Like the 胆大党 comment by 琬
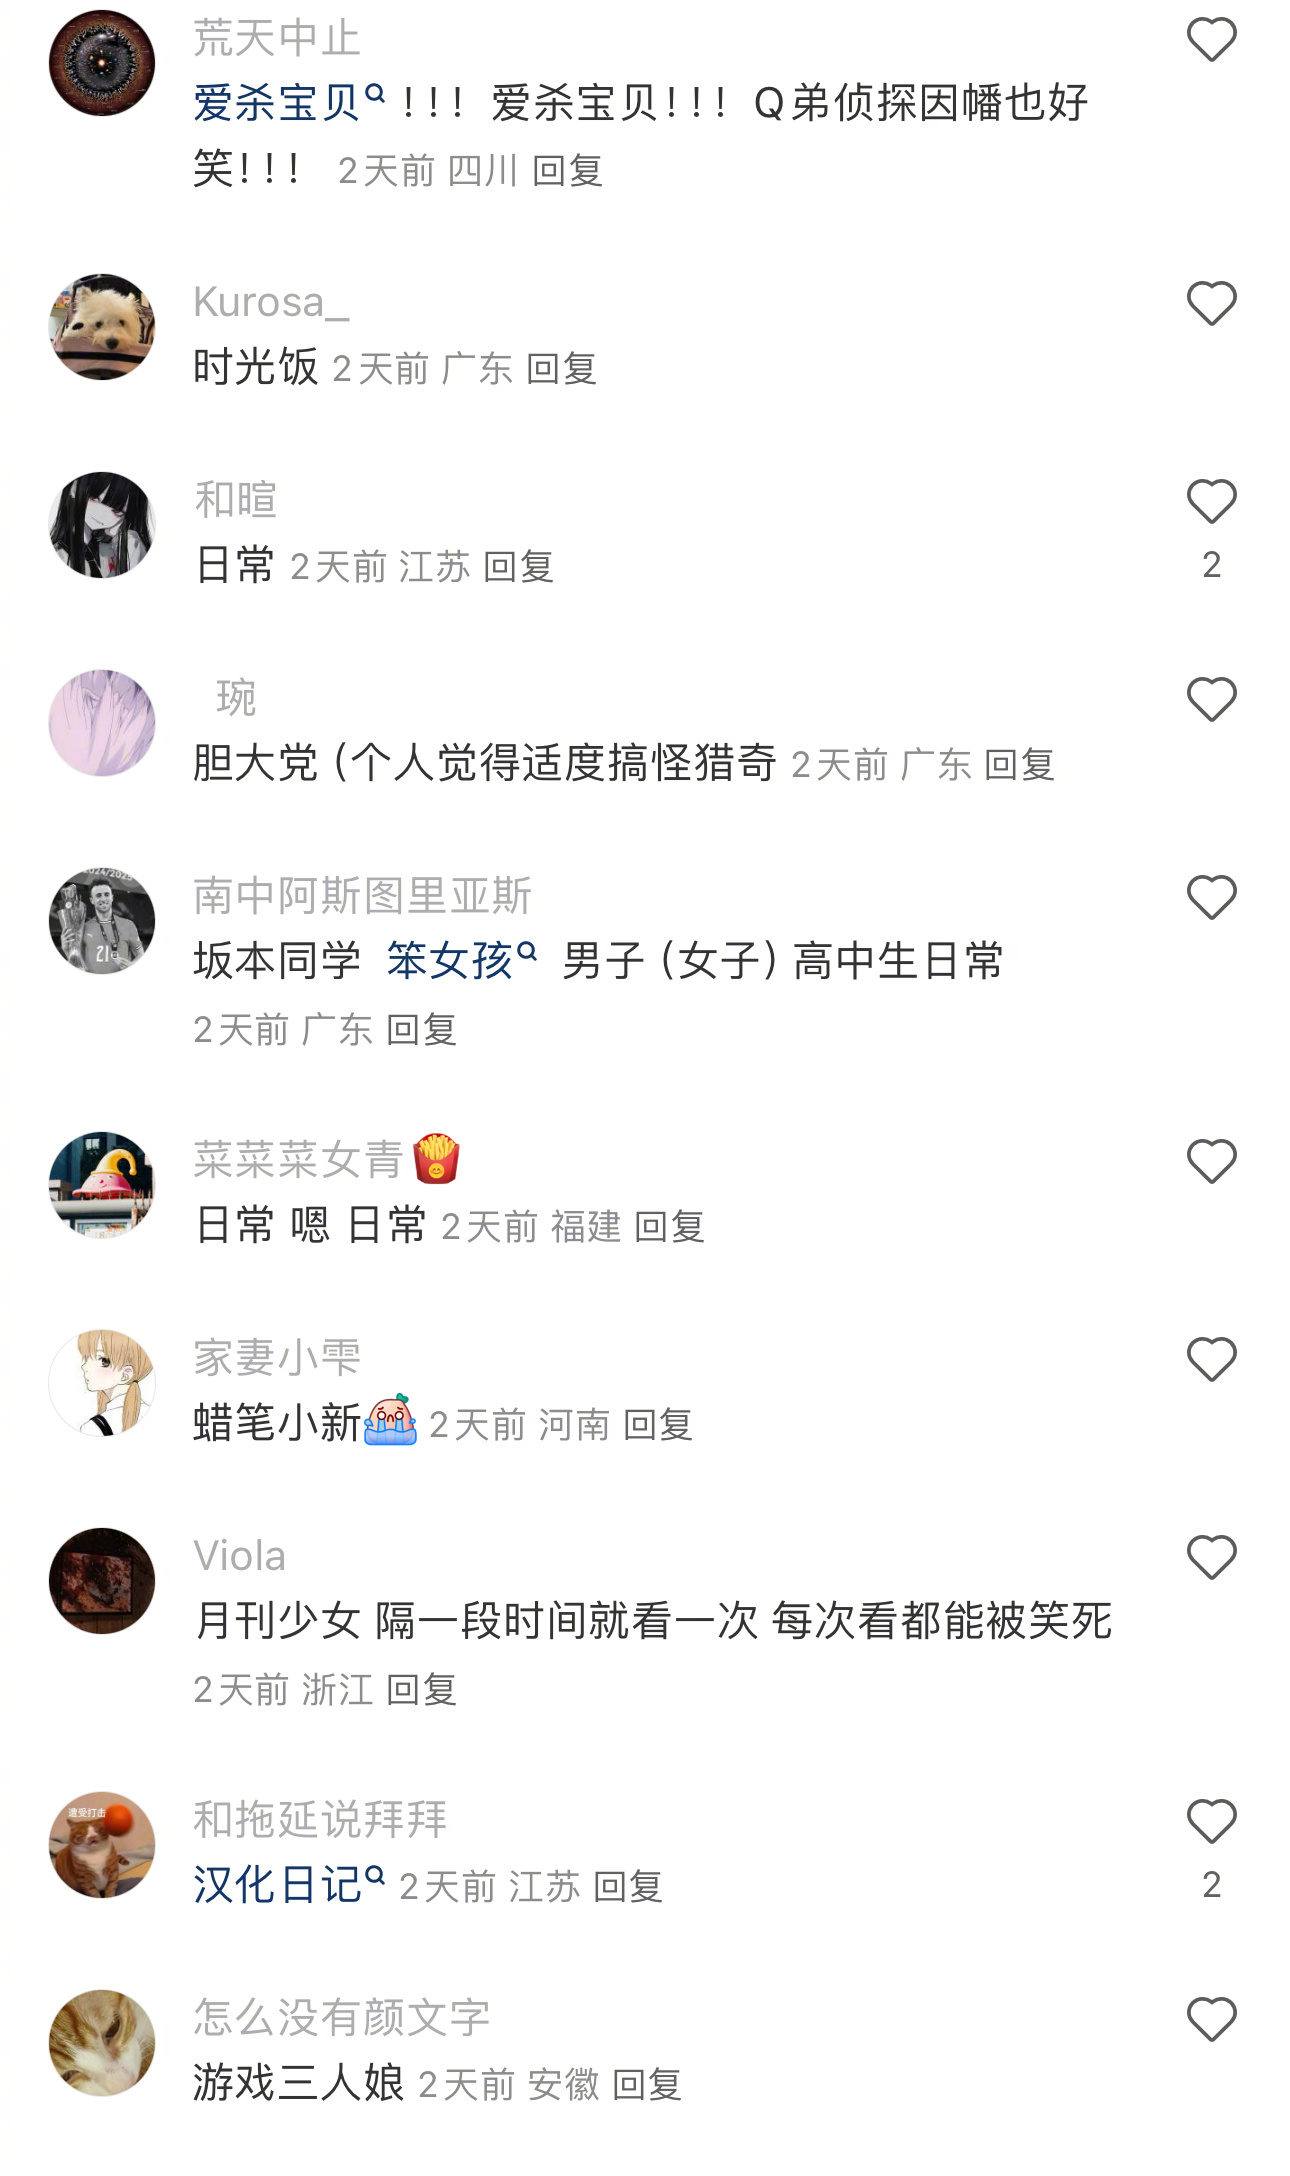Image resolution: width=1290 pixels, height=2176 pixels. click(x=1211, y=699)
